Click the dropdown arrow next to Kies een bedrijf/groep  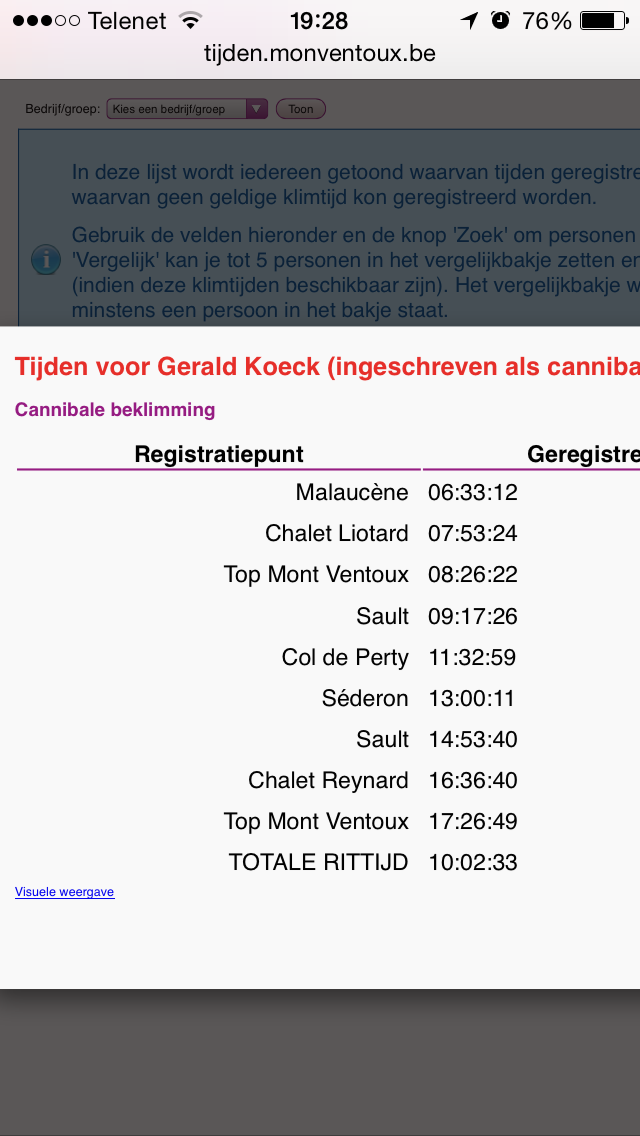pos(257,109)
